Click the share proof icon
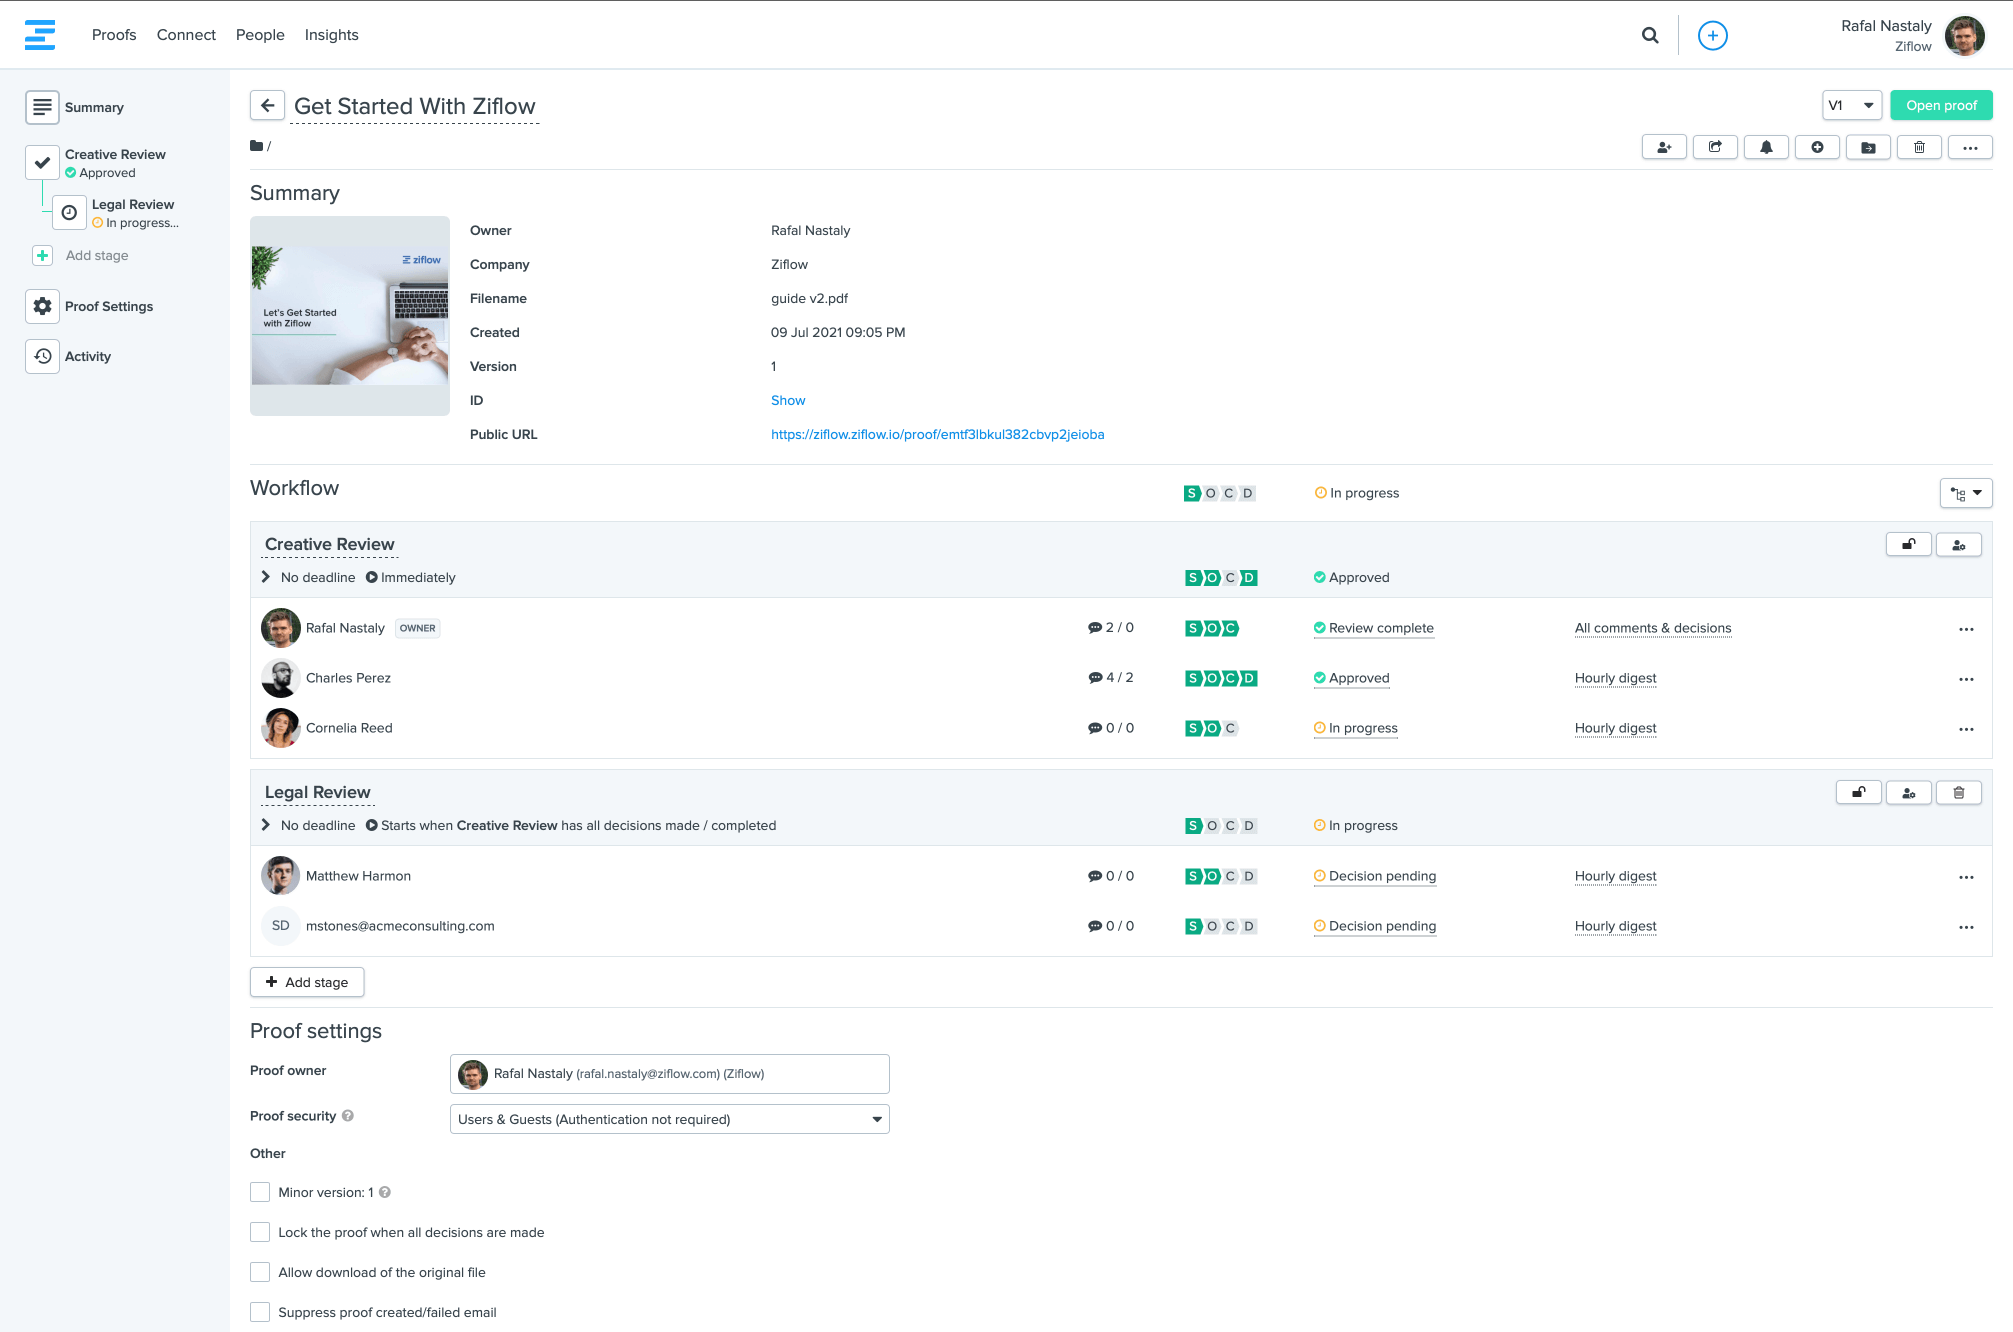2013x1332 pixels. click(x=1715, y=147)
